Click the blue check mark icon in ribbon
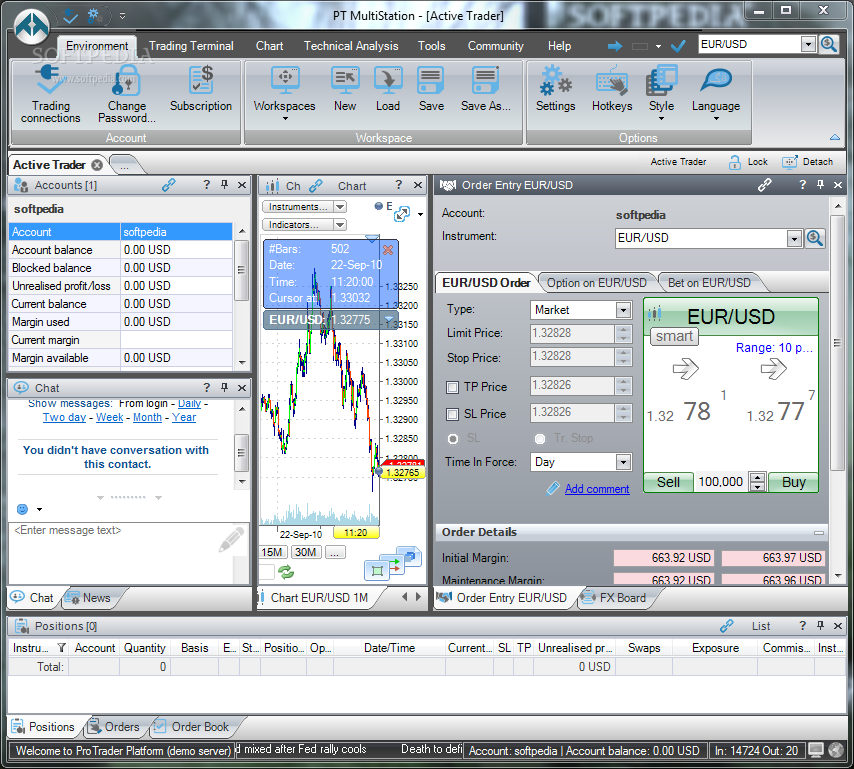This screenshot has height=769, width=854. (x=678, y=46)
